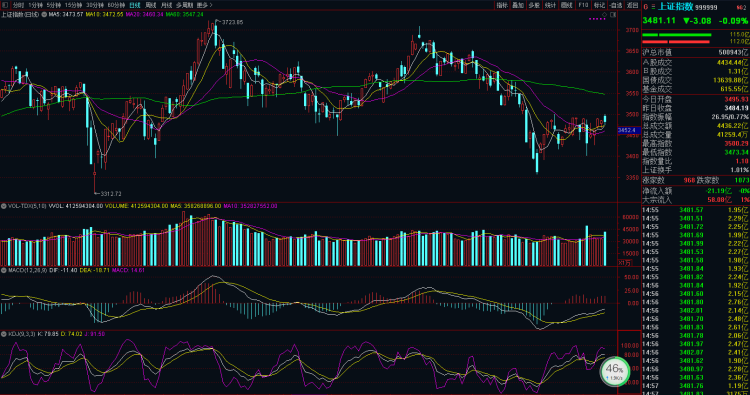Click the A股成交 row
Image resolution: width=750 pixels, height=395 pixels.
pos(695,63)
